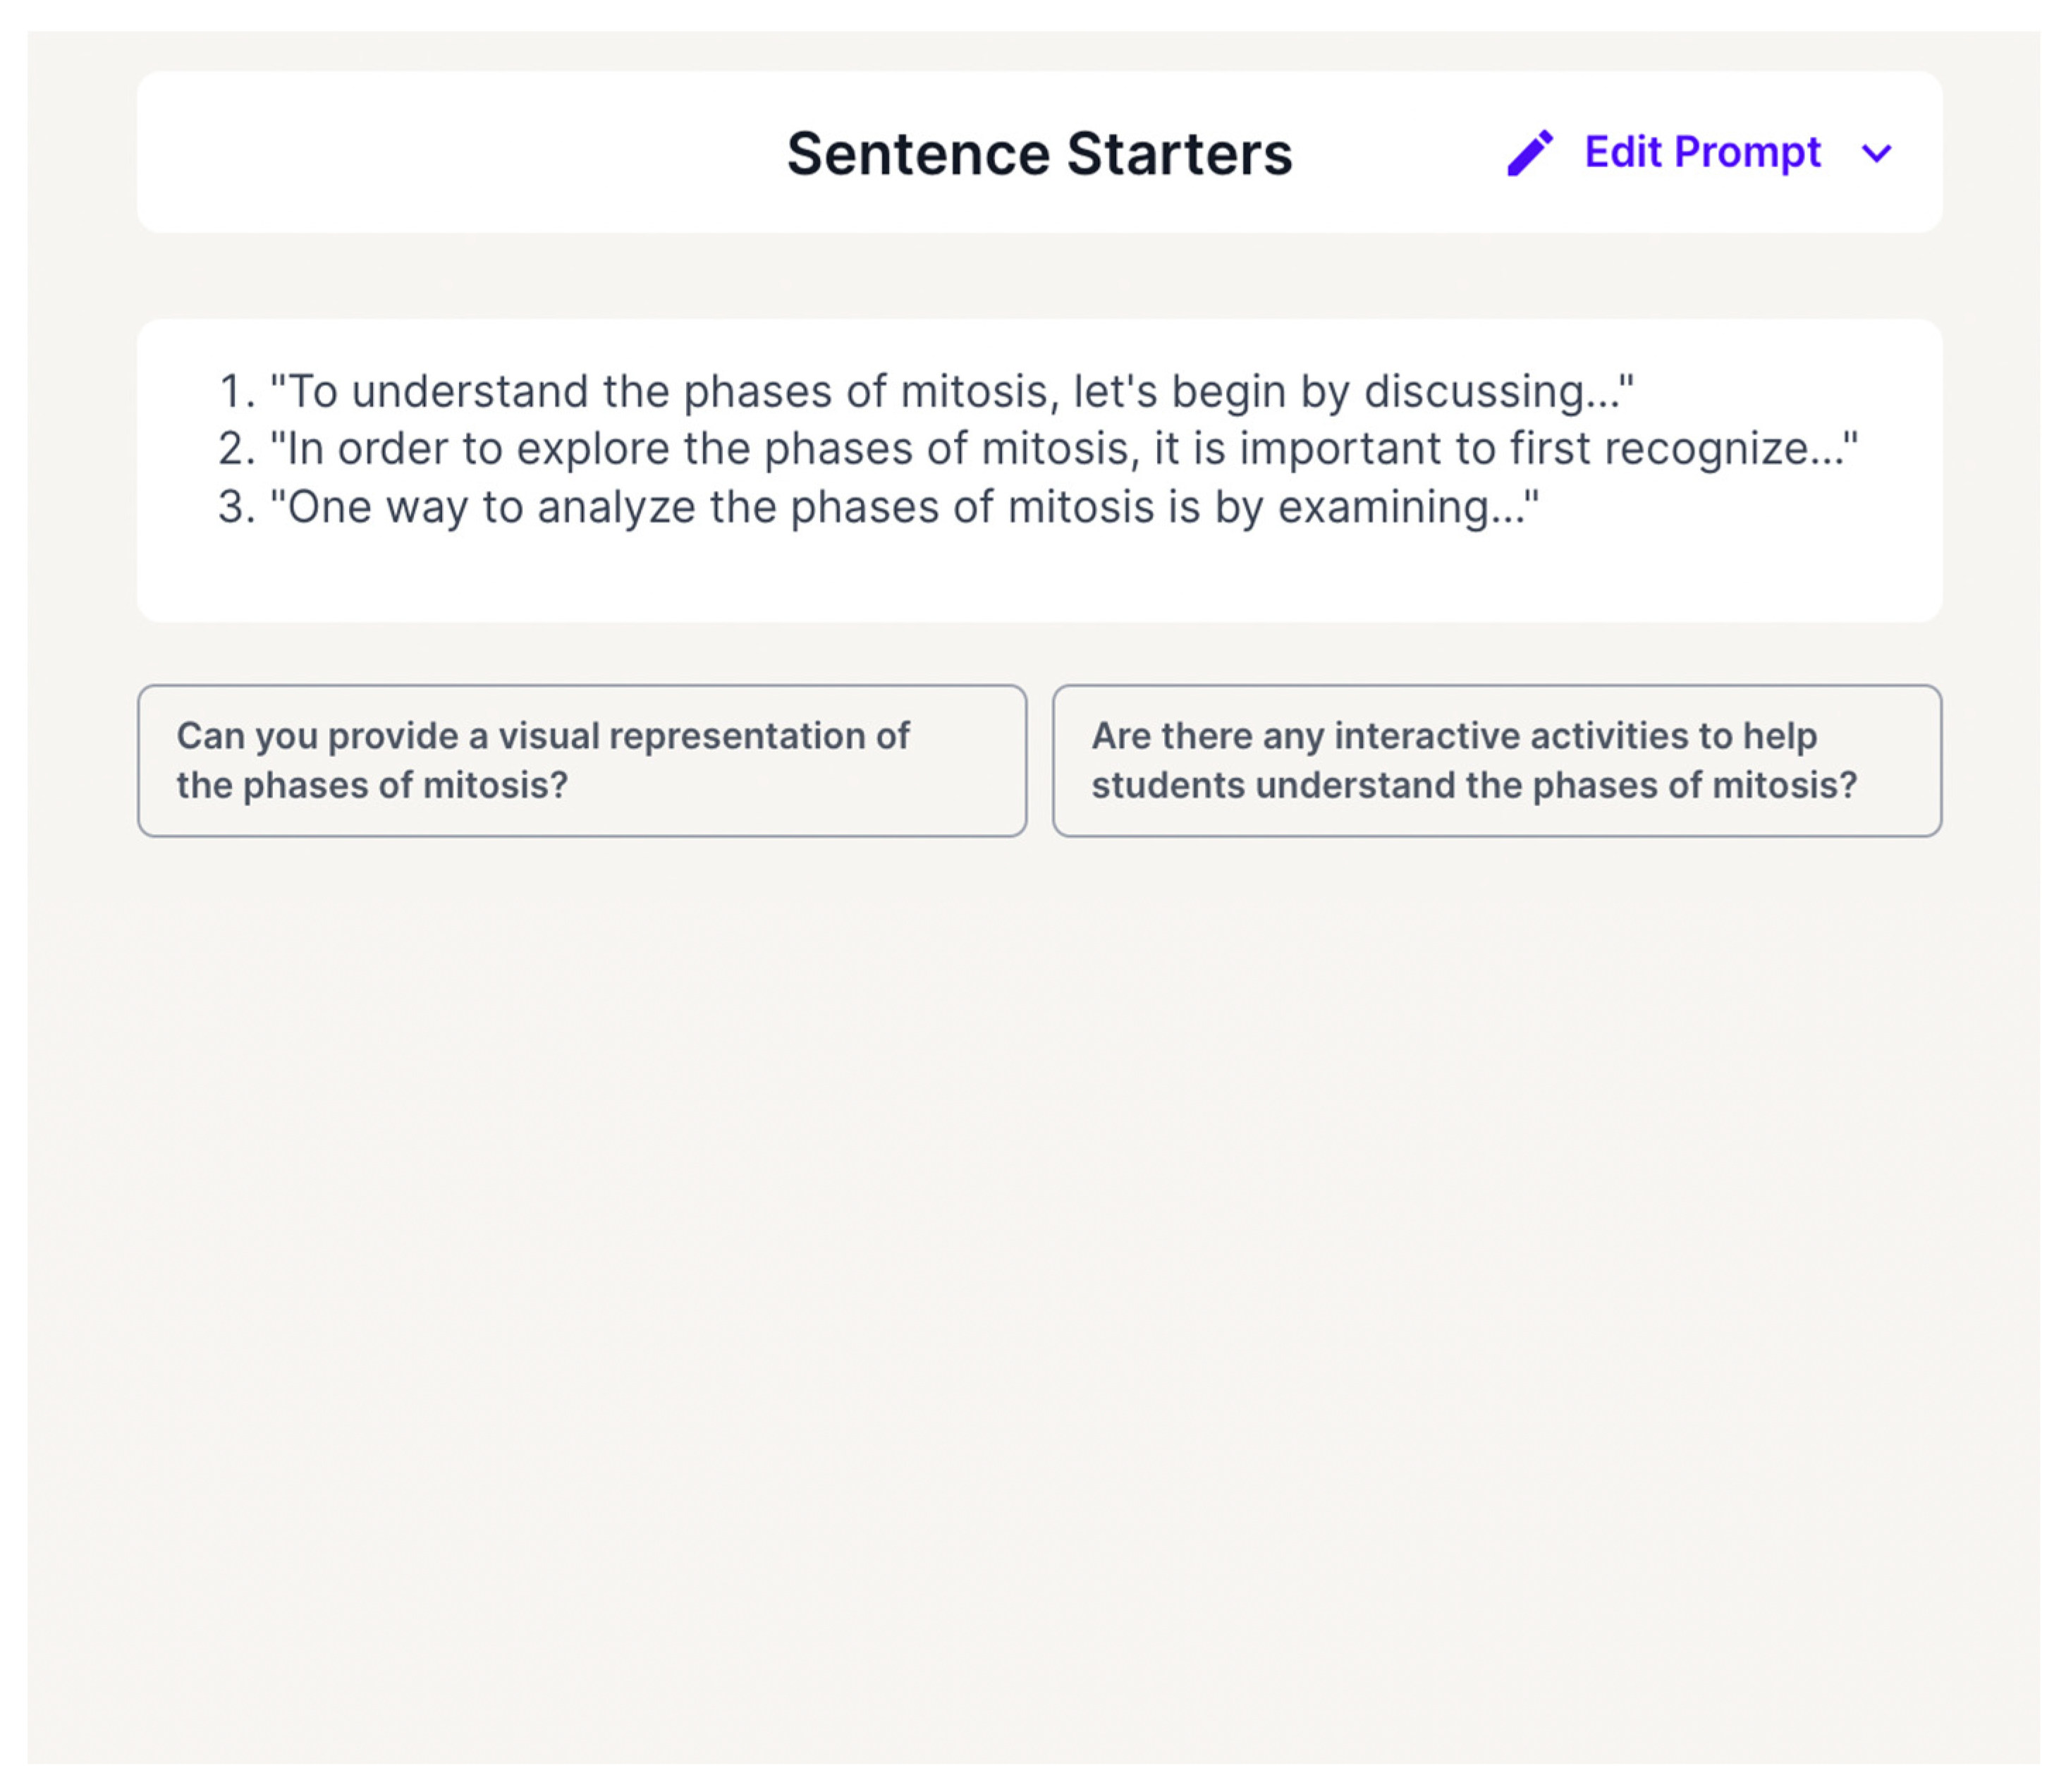Viewport: 2066px width, 1792px height.
Task: Click the word "discussing..." in the first starter
Action: click(x=1497, y=391)
